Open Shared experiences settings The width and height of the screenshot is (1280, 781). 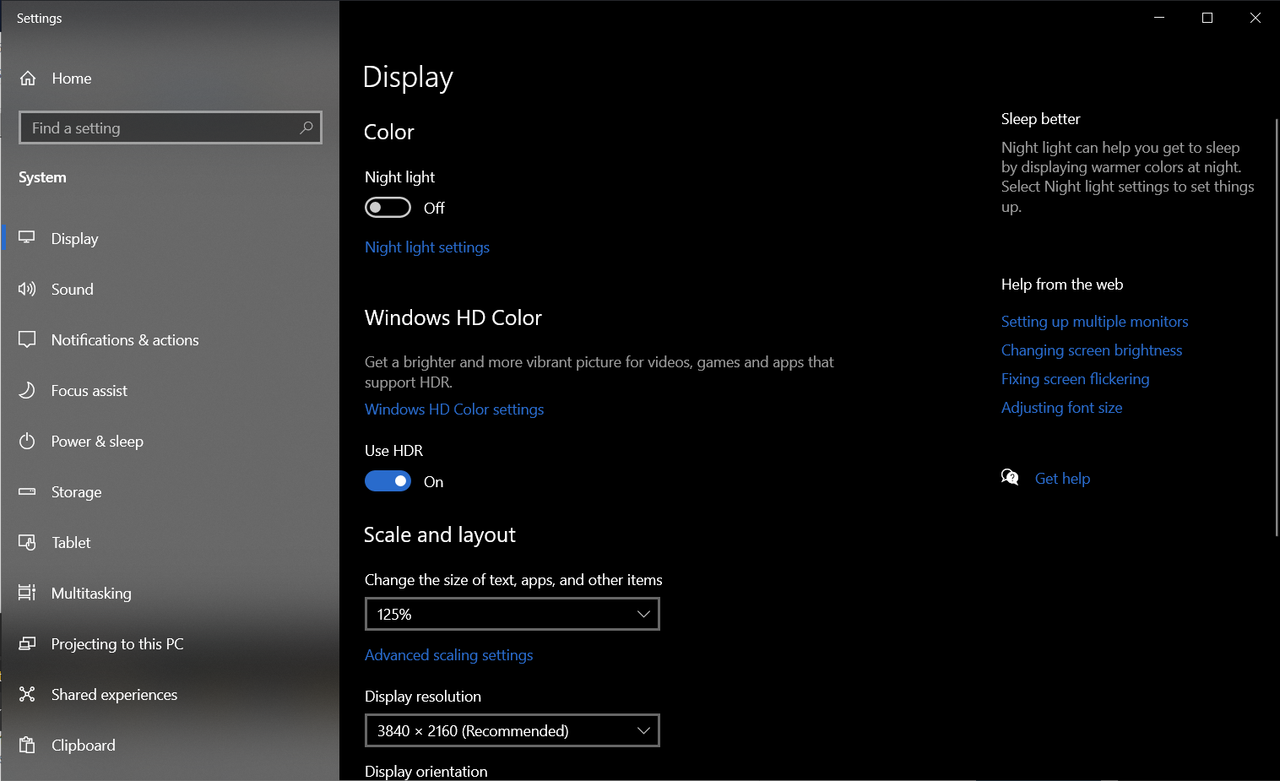[x=170, y=694]
